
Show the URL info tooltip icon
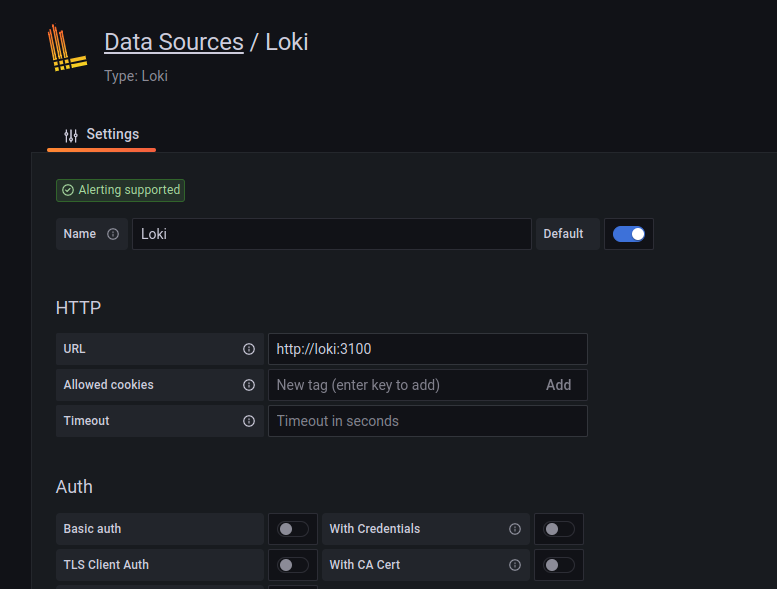pos(249,349)
